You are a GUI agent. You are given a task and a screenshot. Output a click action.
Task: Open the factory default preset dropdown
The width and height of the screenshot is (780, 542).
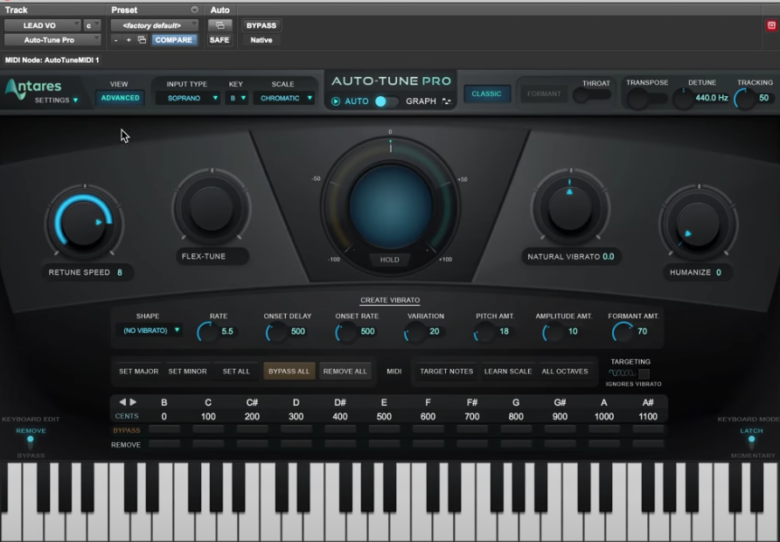154,25
